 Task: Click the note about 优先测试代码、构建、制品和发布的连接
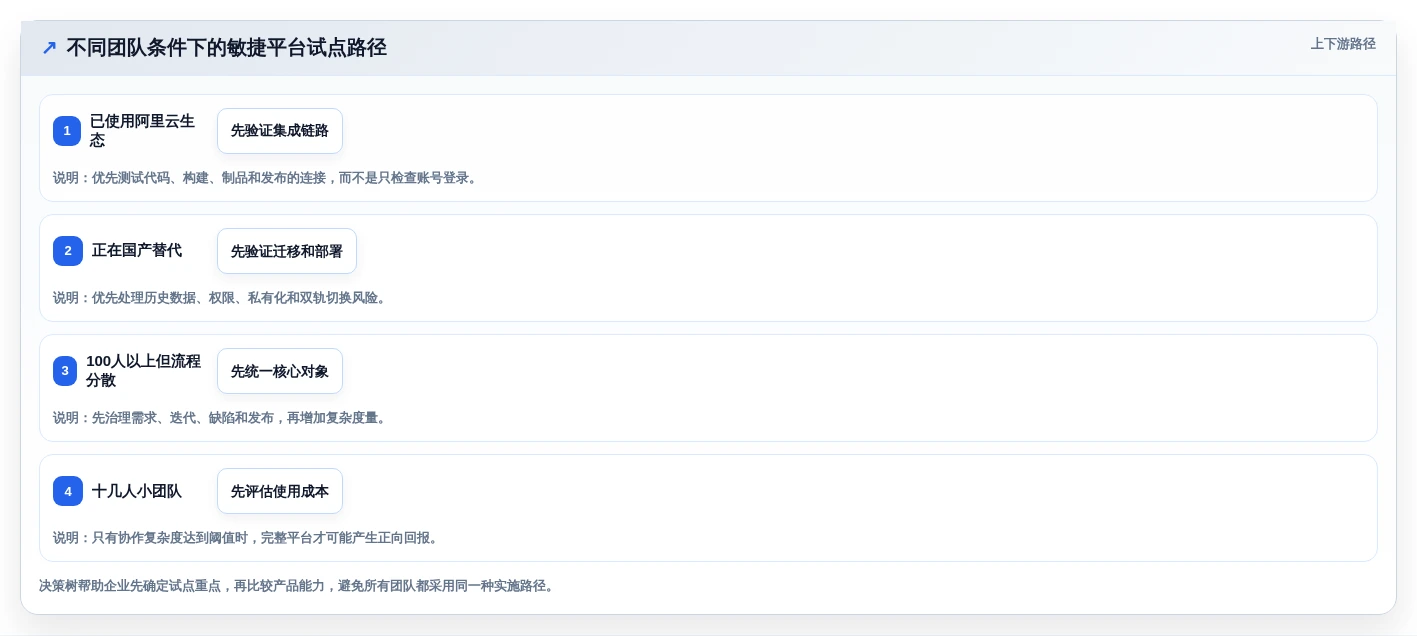268,178
